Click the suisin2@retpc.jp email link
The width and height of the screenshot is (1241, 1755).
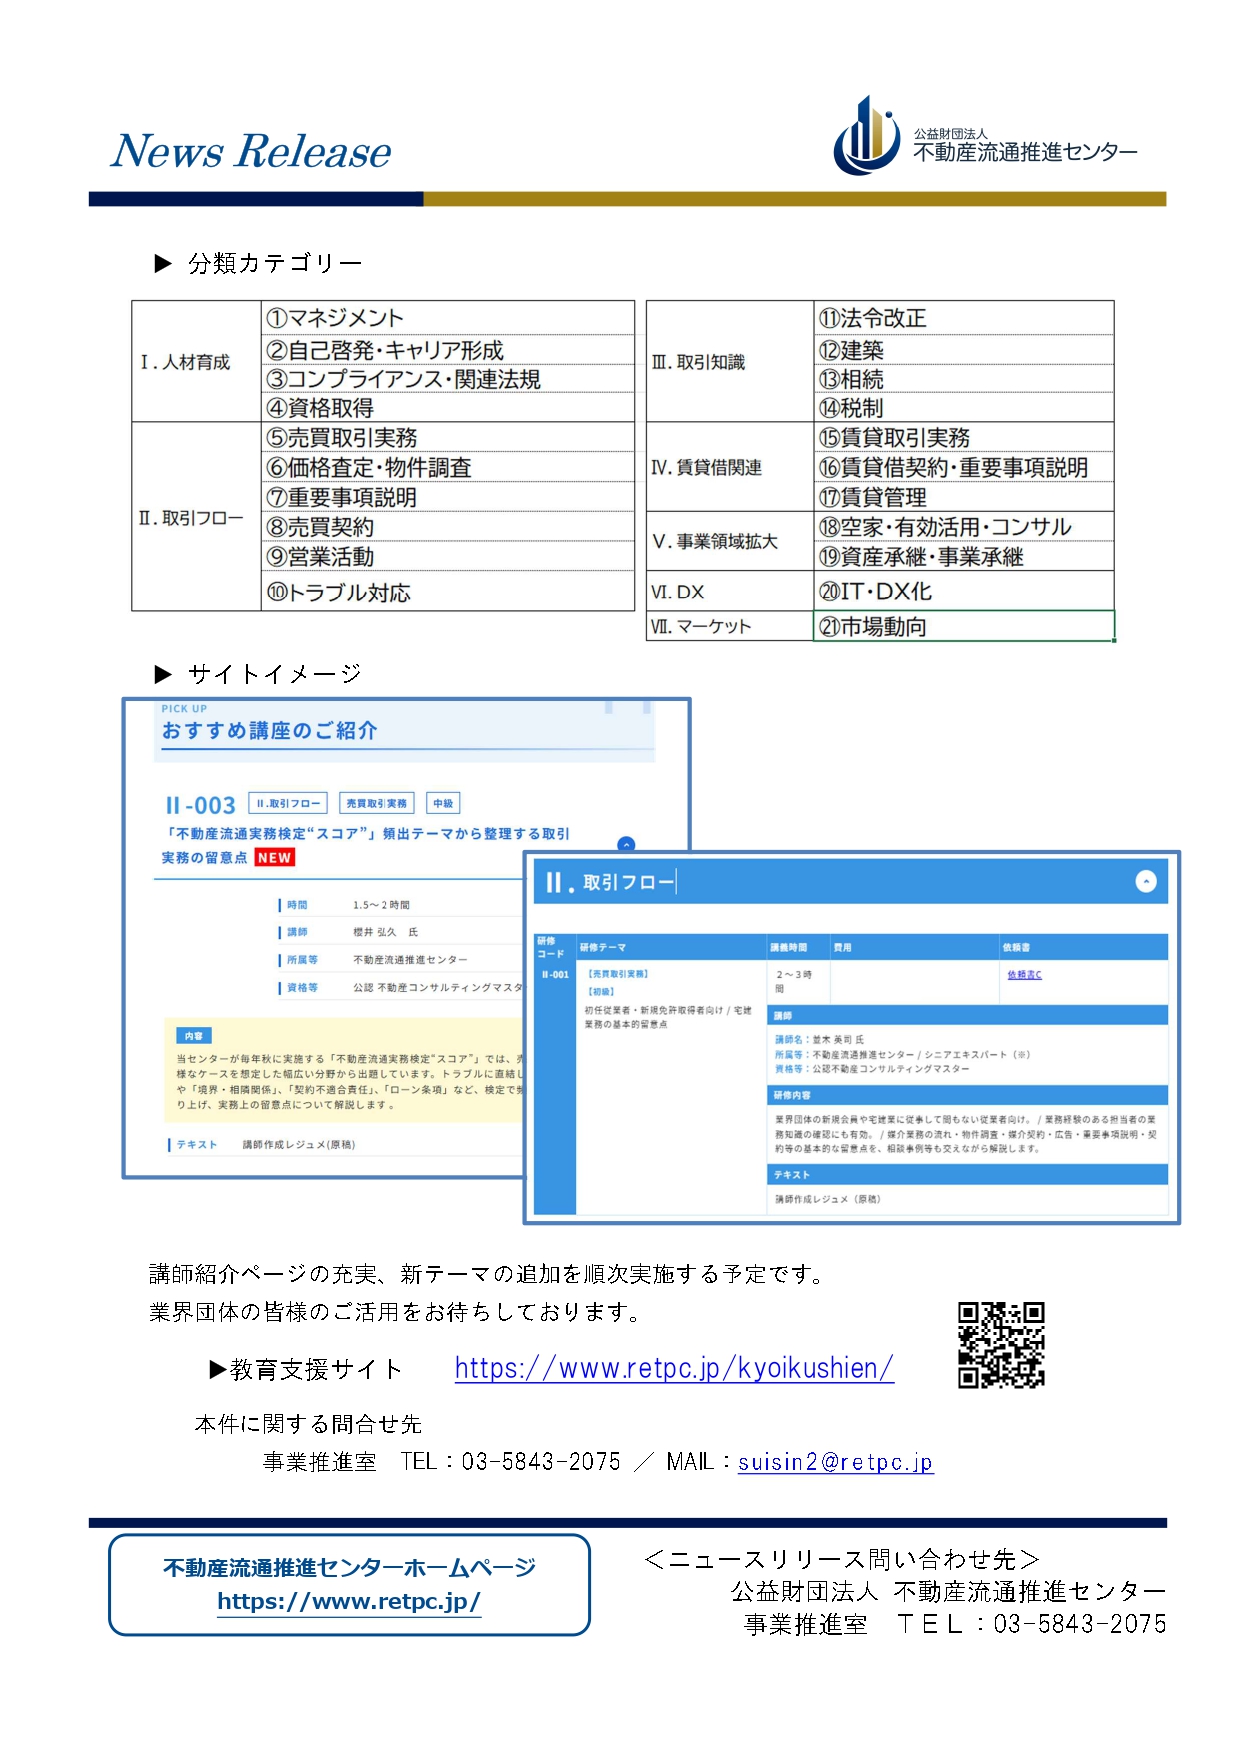(x=835, y=1462)
